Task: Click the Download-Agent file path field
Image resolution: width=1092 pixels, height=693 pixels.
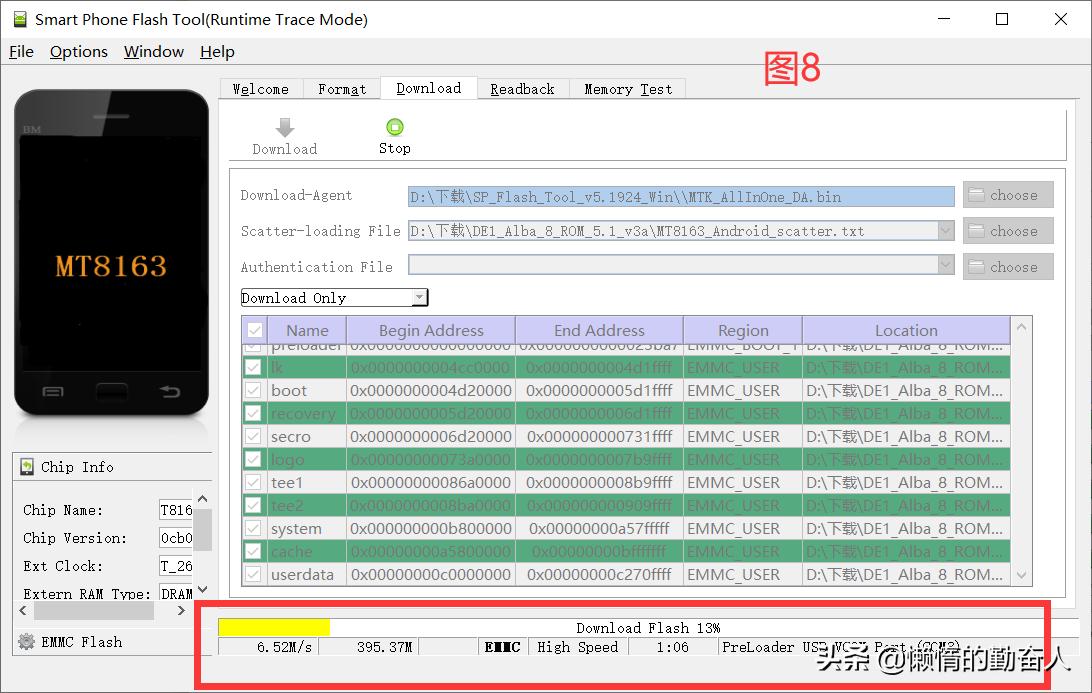Action: click(x=681, y=197)
